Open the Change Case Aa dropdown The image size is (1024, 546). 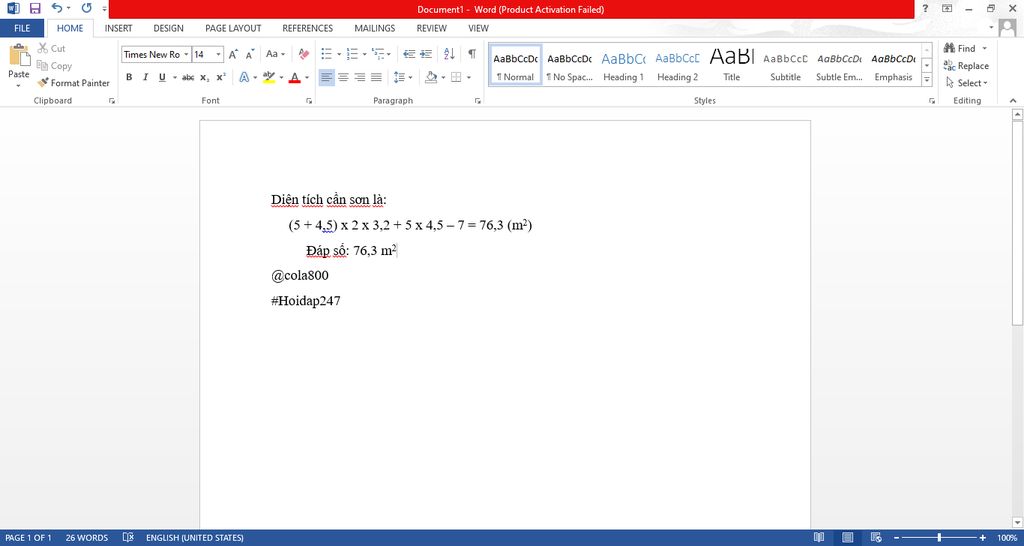[276, 54]
